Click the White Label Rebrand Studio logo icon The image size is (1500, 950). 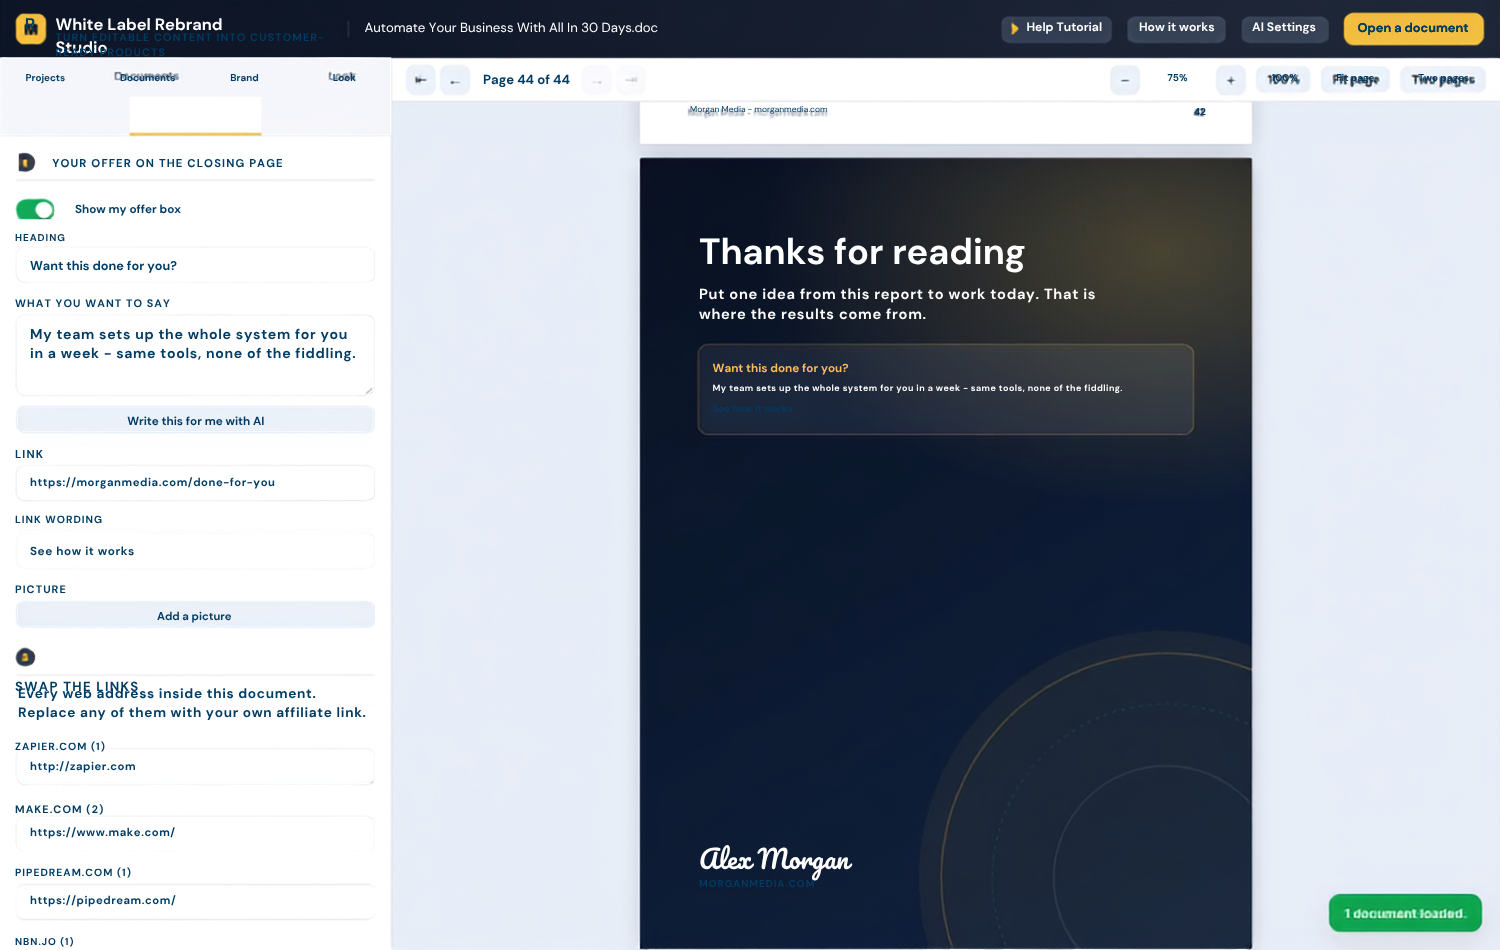click(x=31, y=29)
